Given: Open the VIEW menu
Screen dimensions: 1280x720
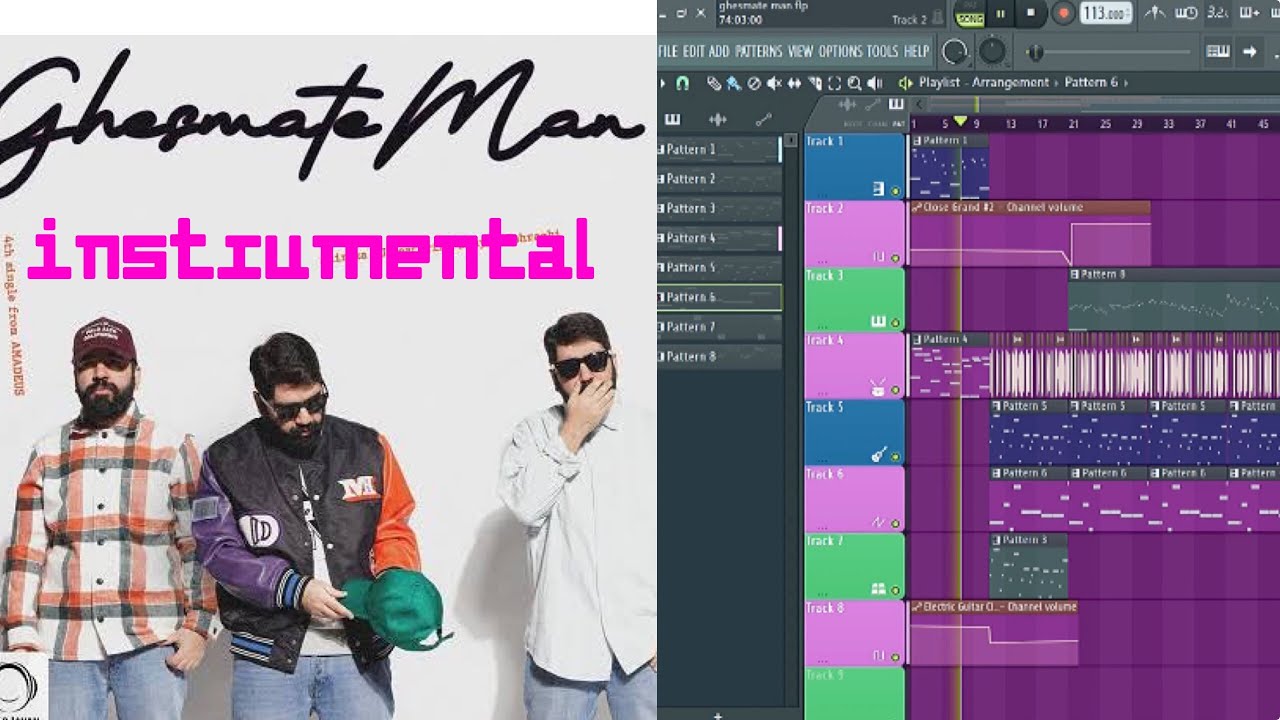Looking at the screenshot, I should [800, 51].
